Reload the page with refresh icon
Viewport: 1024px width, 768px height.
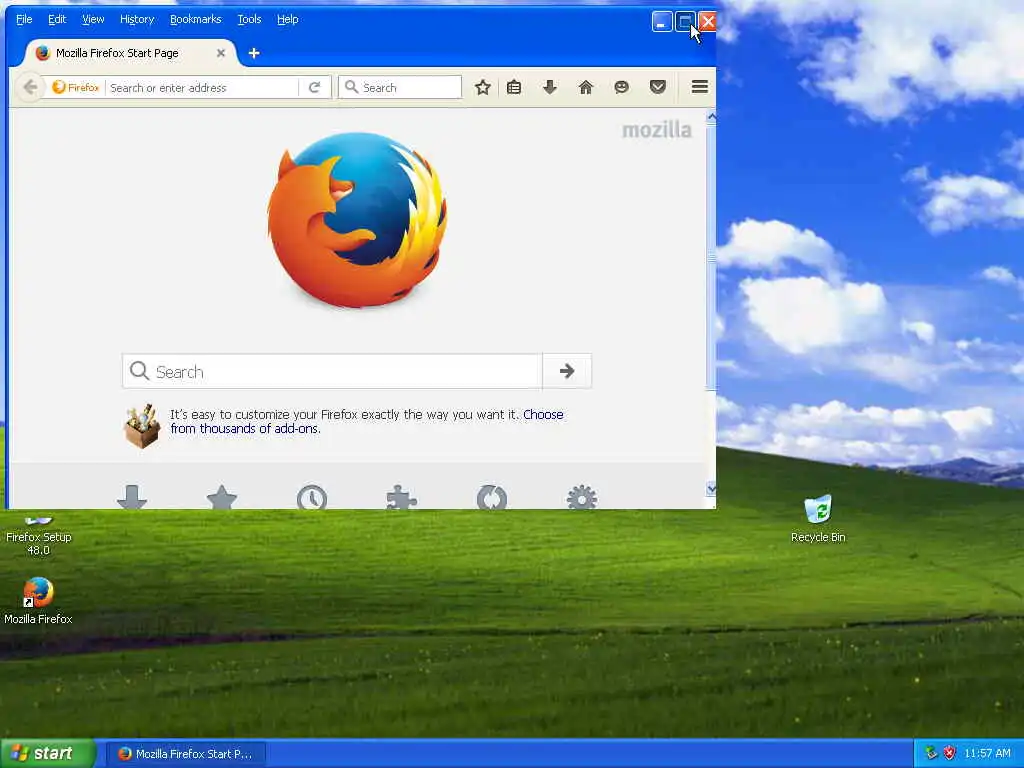click(314, 87)
